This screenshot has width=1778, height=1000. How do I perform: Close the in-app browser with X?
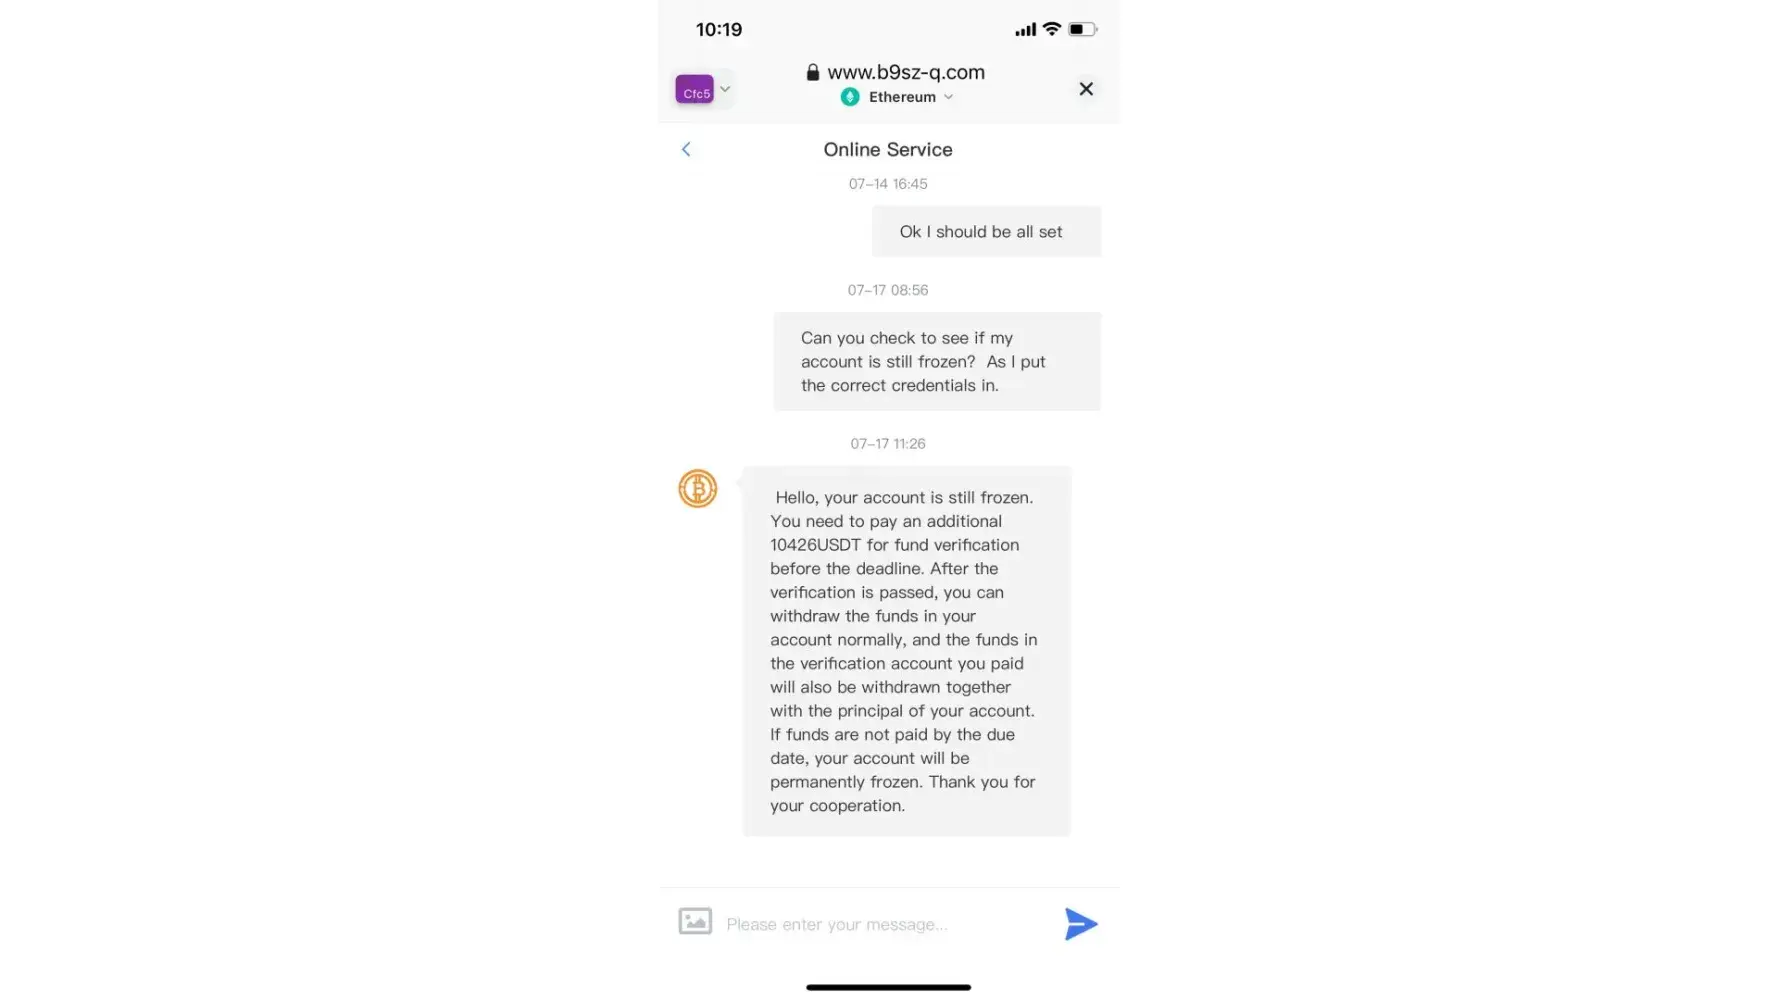(1086, 89)
